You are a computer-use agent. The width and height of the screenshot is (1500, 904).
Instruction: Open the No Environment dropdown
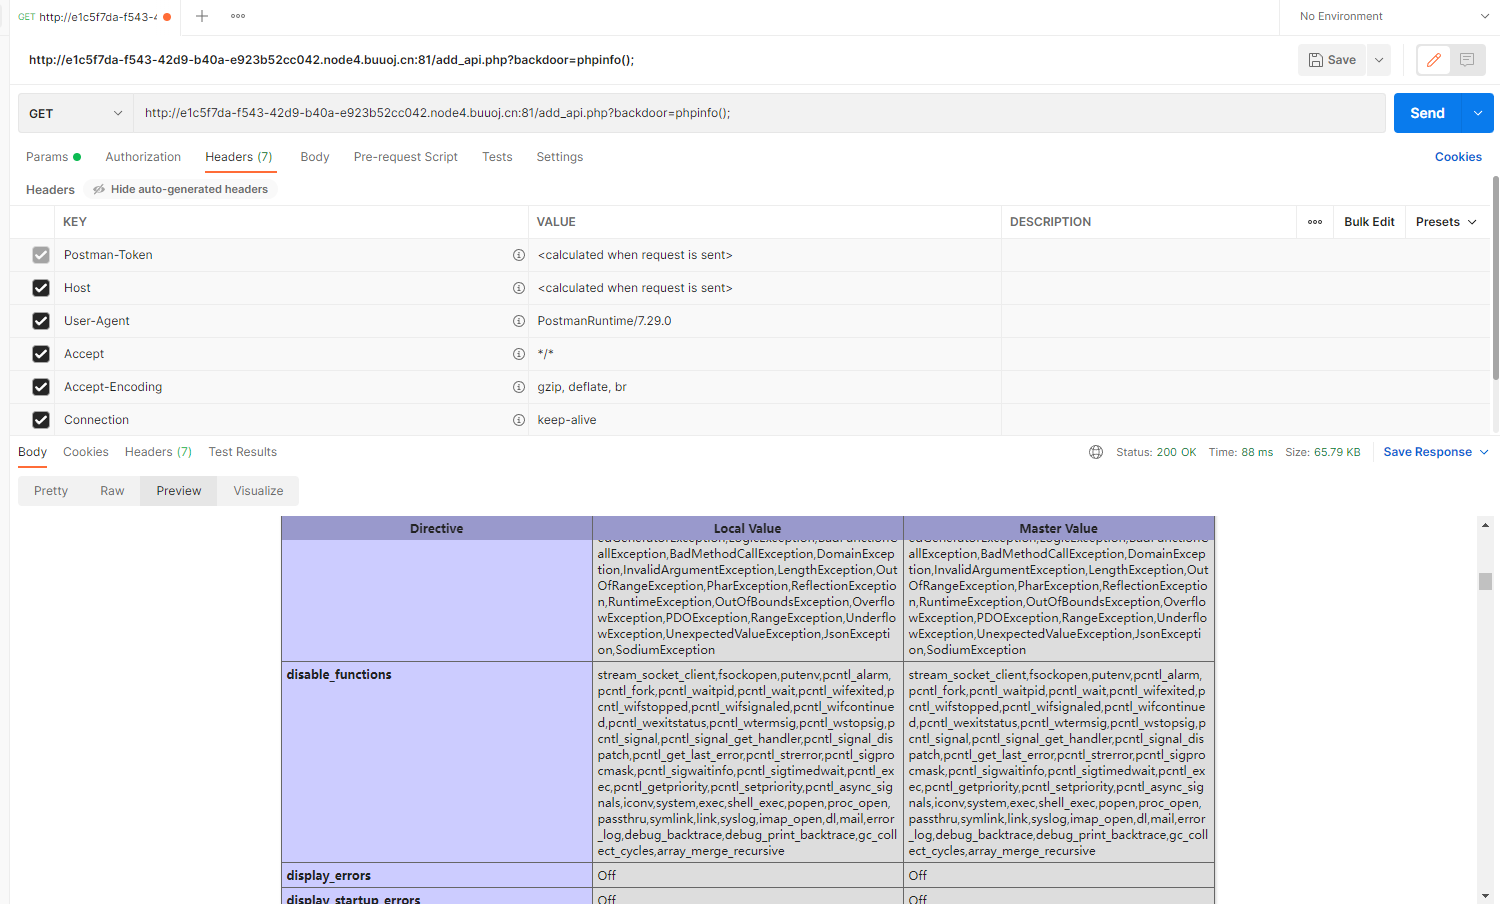click(x=1393, y=16)
